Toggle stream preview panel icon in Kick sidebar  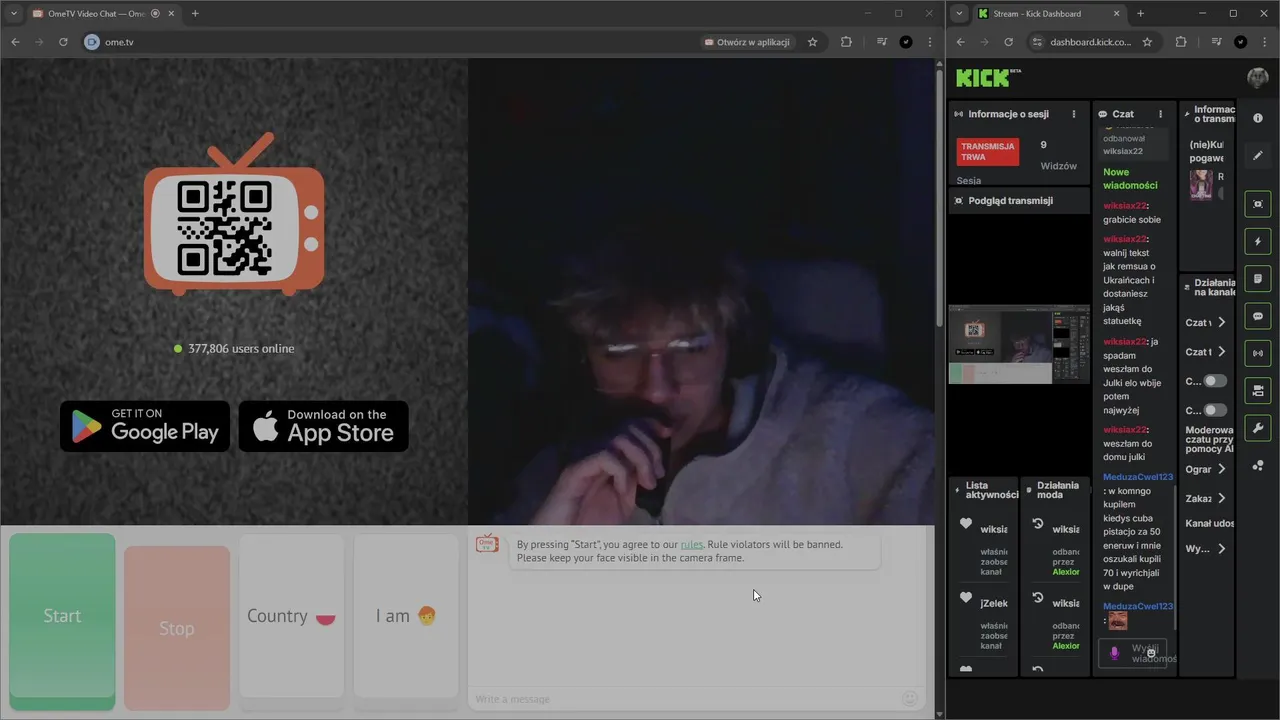pos(1258,204)
